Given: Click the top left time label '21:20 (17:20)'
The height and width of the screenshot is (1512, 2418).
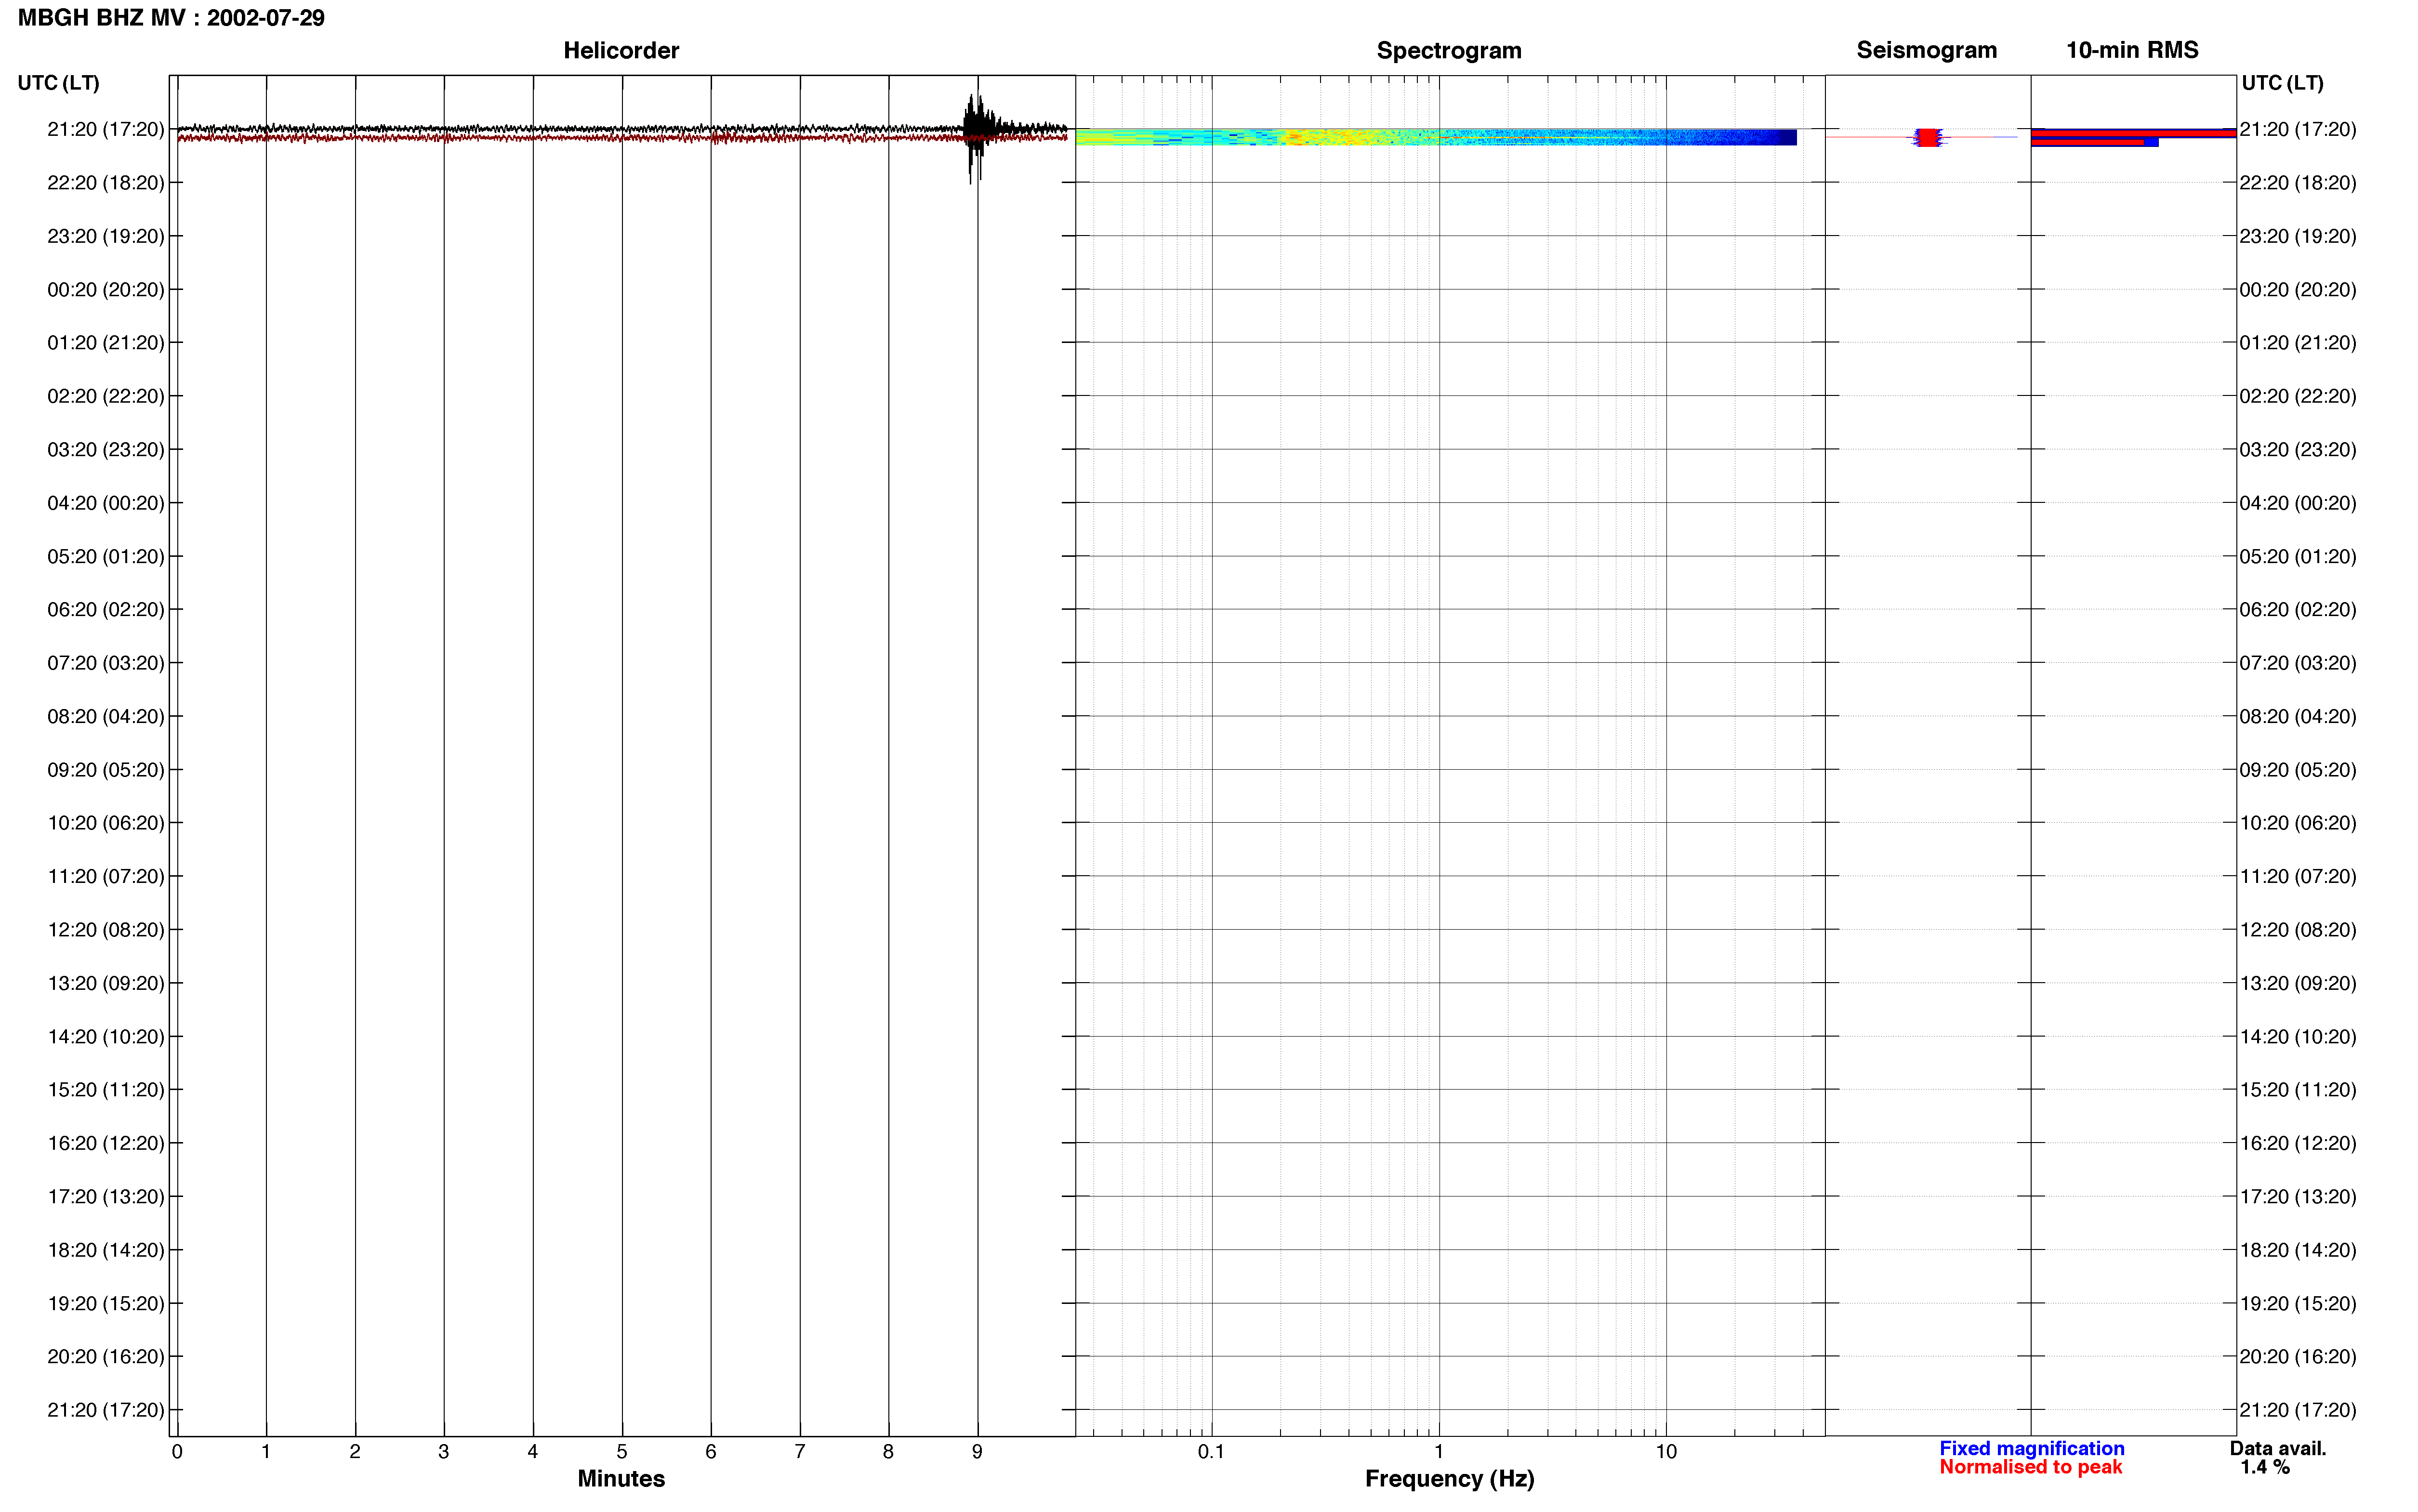Looking at the screenshot, I should coord(106,129).
